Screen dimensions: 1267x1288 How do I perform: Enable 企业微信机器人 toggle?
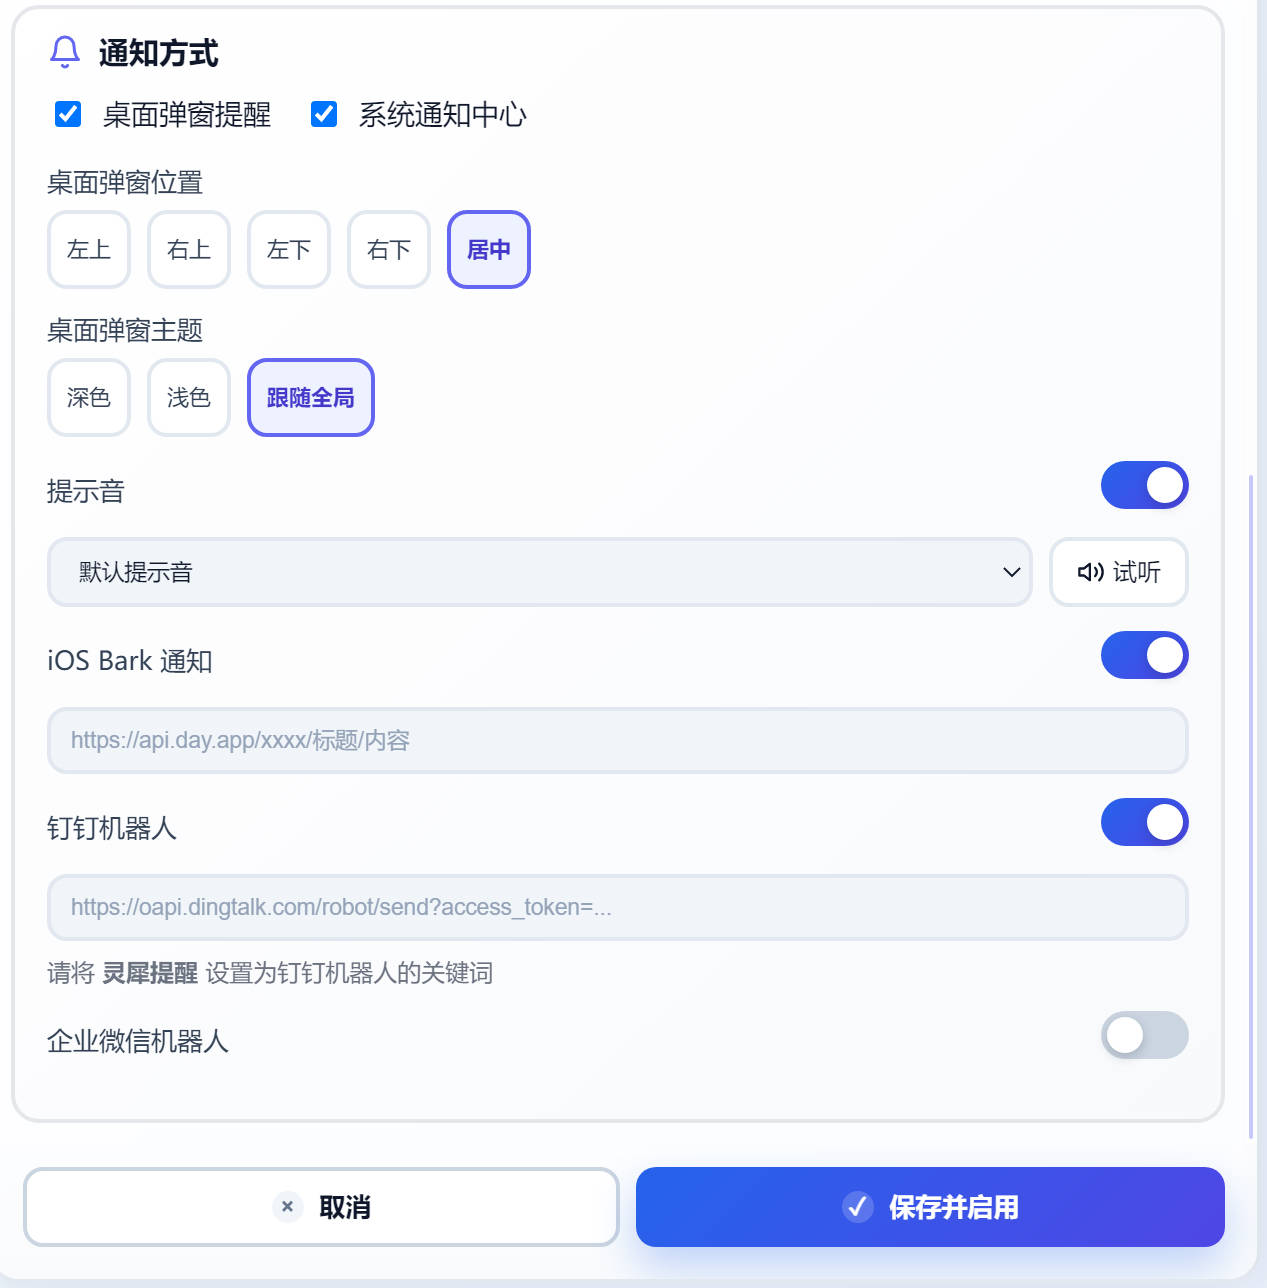point(1144,1035)
